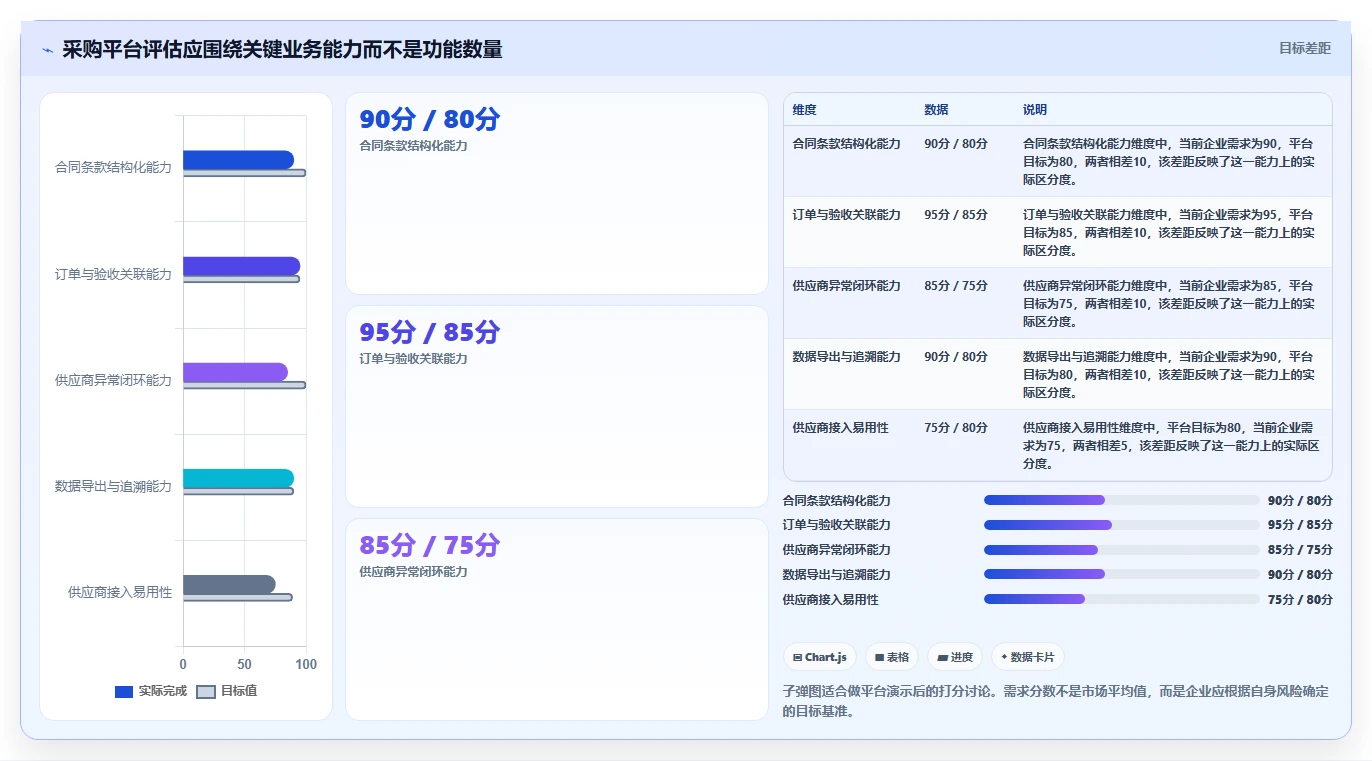Screen dimensions: 1372x761
Task: Click the 维度 table column header
Action: tap(805, 110)
